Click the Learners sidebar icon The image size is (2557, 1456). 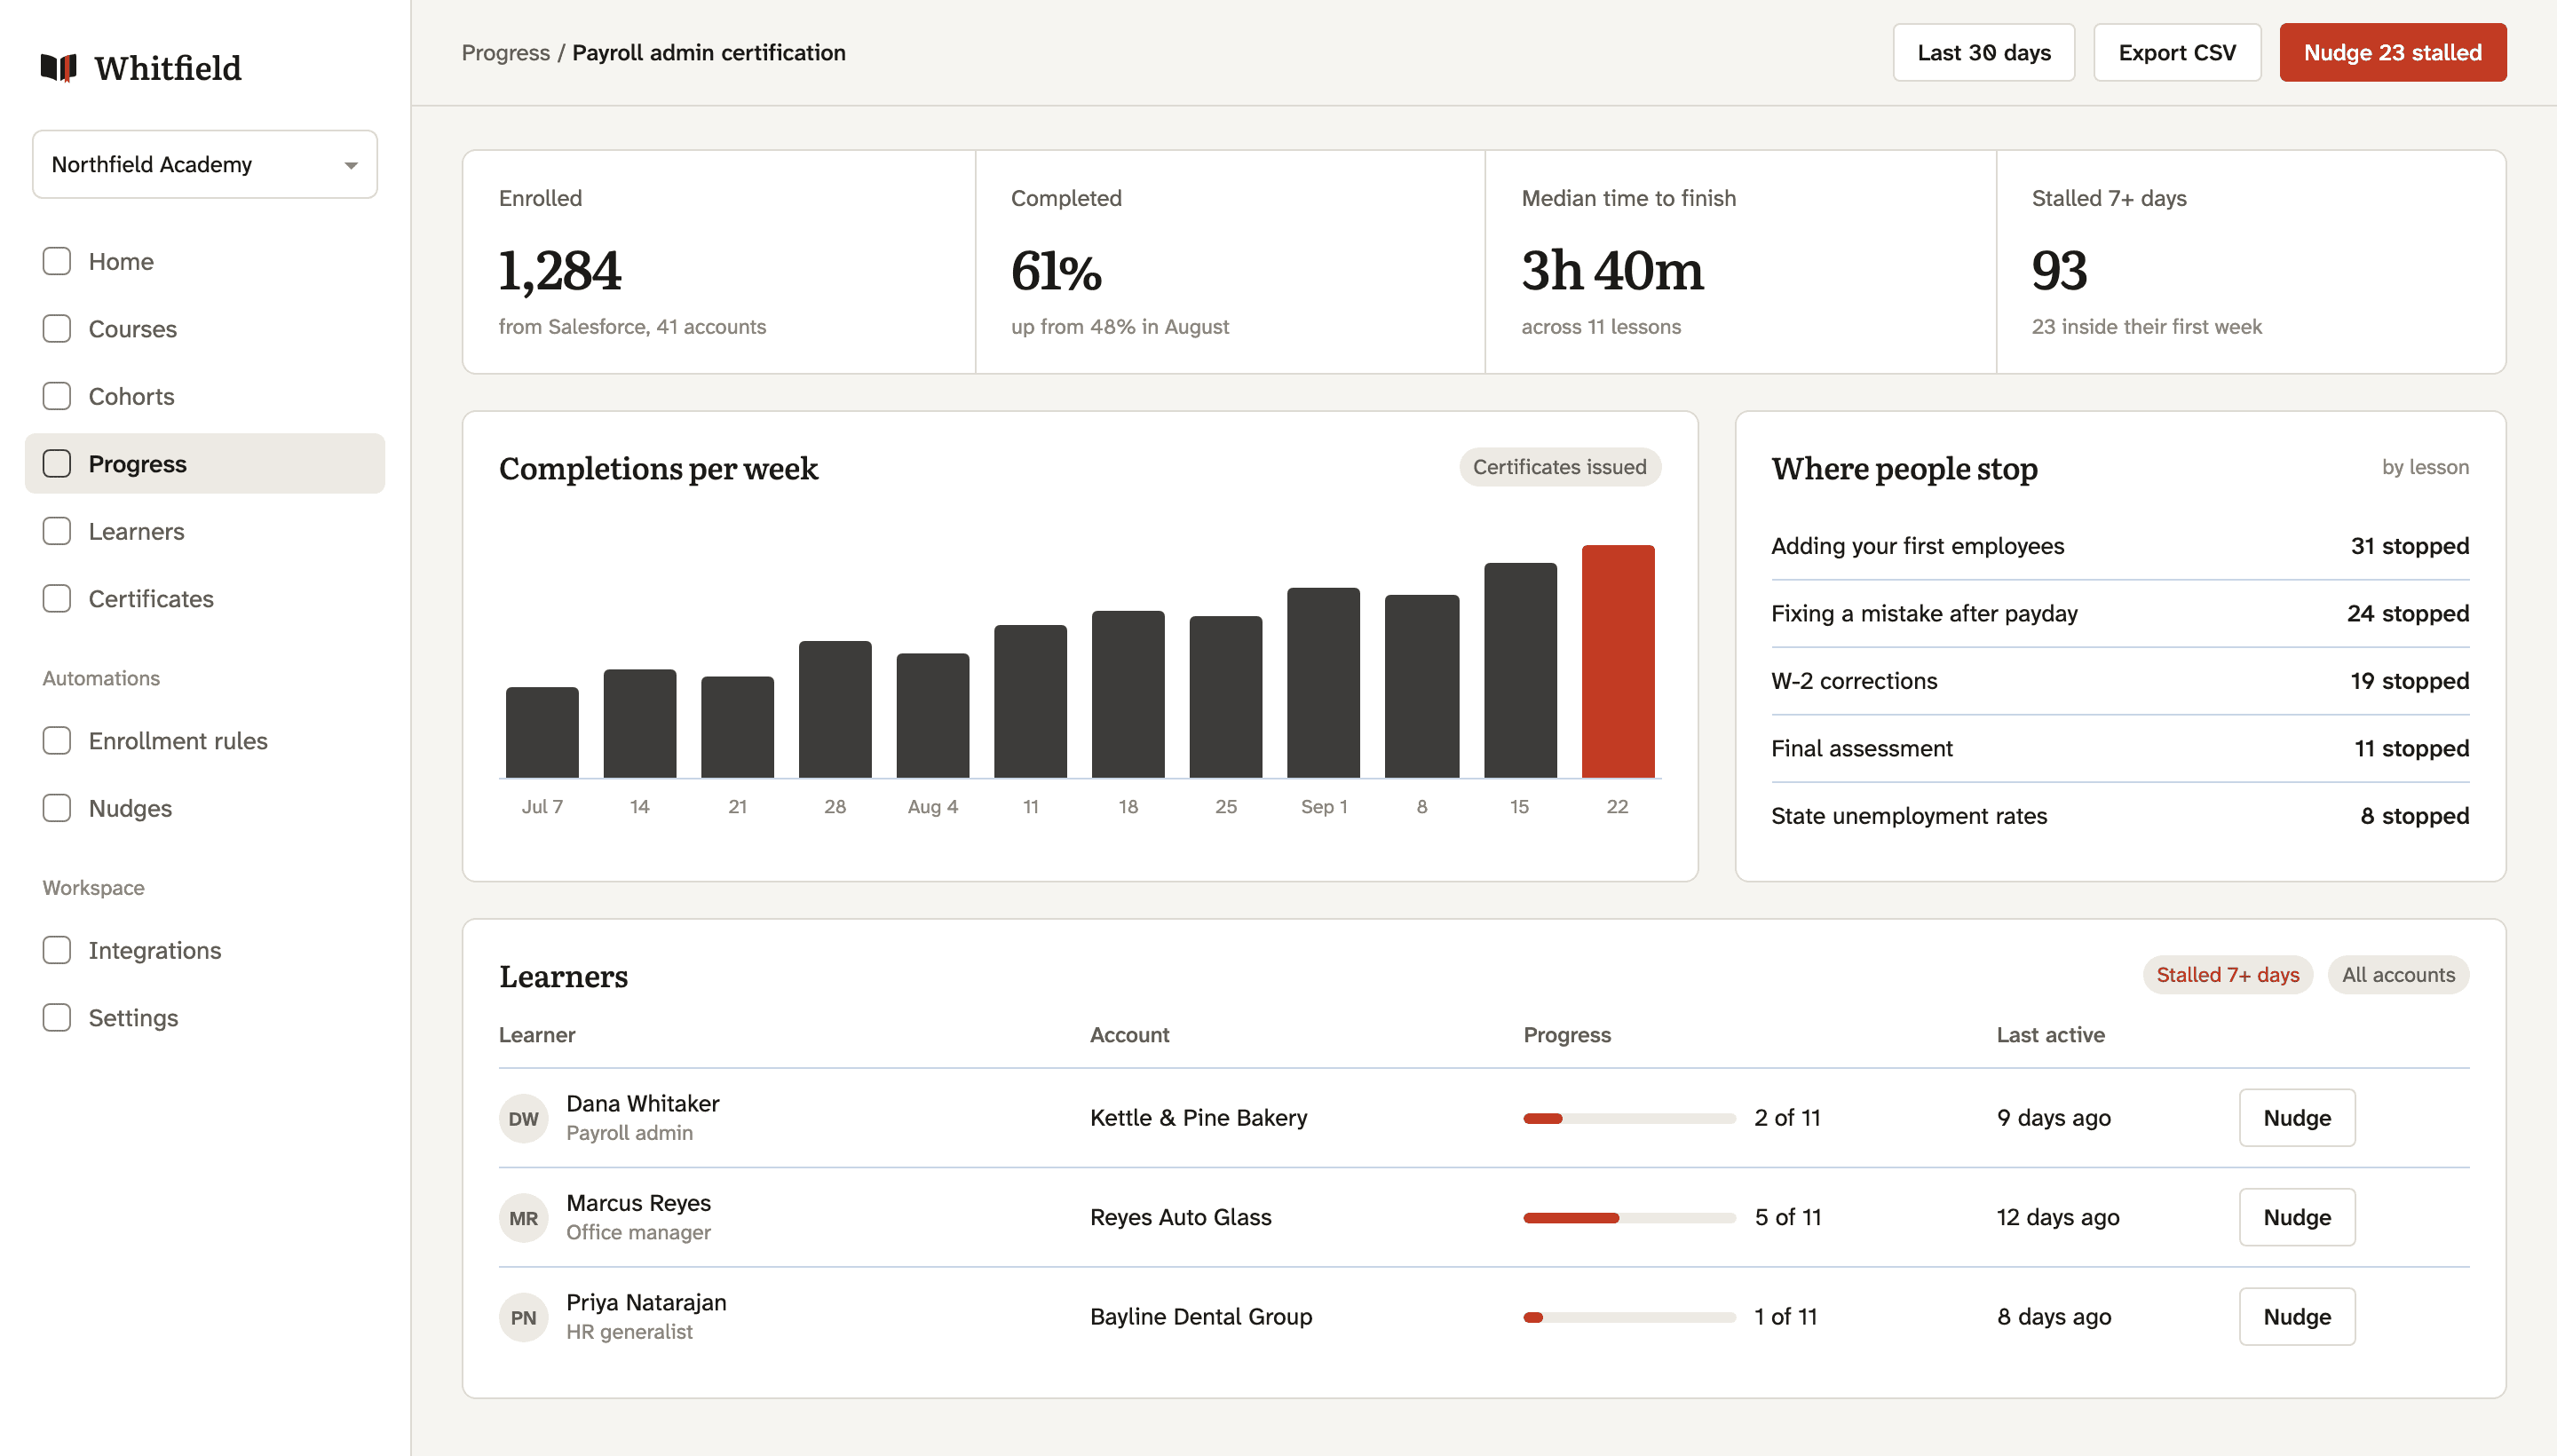pos(57,531)
